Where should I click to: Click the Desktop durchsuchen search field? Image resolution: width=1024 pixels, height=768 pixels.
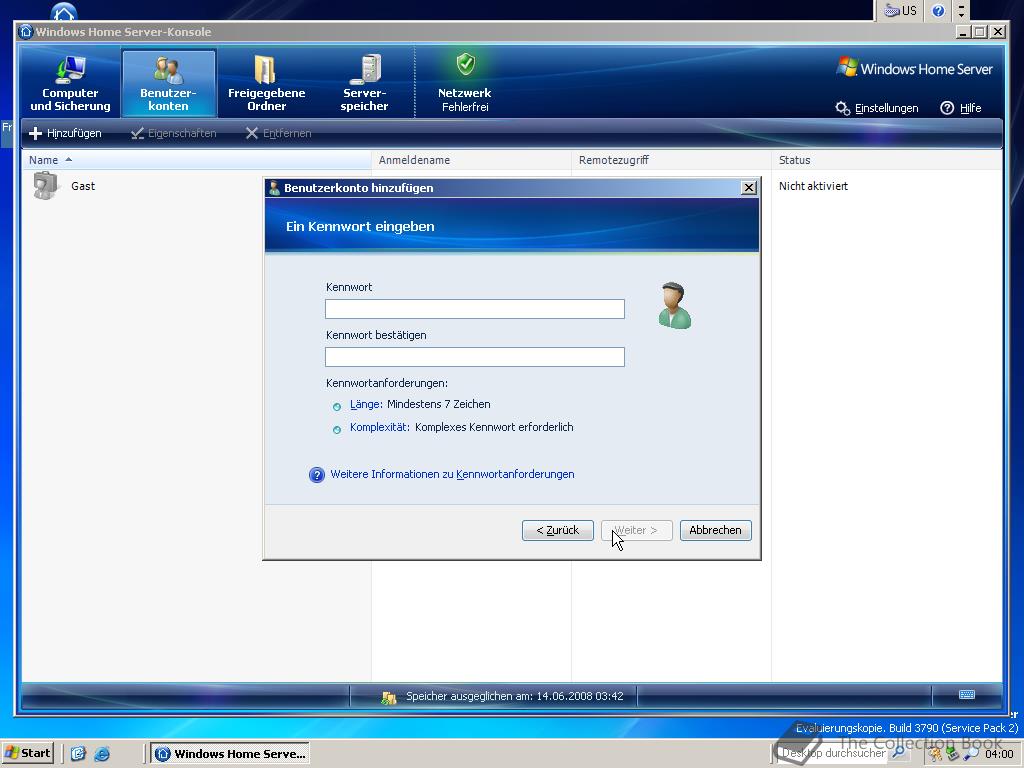tap(833, 753)
